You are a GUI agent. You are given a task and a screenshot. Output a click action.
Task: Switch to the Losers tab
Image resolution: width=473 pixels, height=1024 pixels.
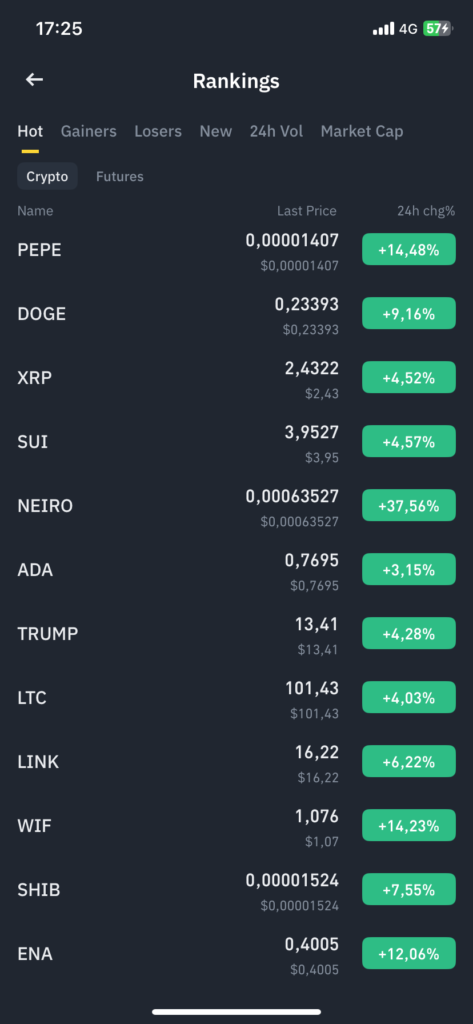[x=158, y=131]
